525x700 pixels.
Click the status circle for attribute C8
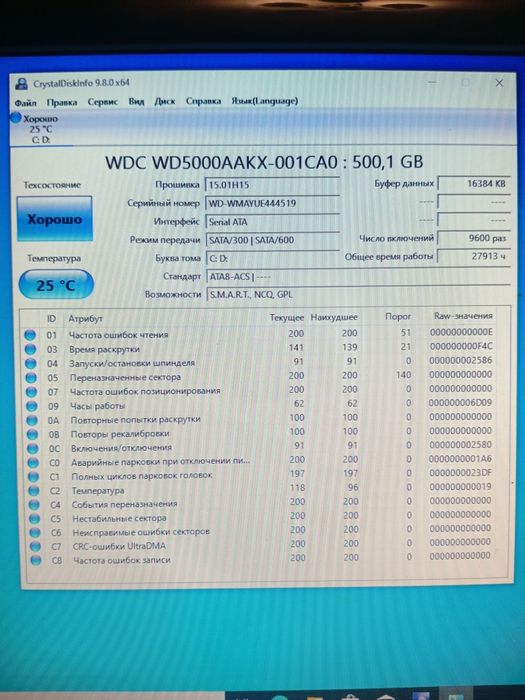[x=35, y=560]
